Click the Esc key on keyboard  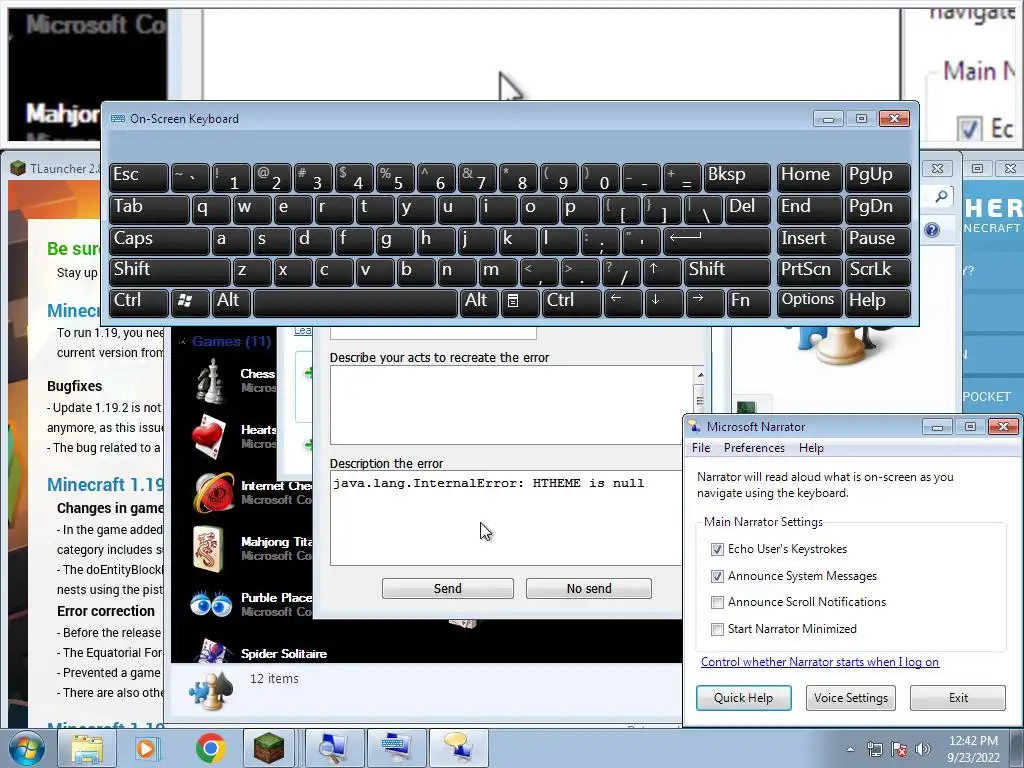pos(138,177)
